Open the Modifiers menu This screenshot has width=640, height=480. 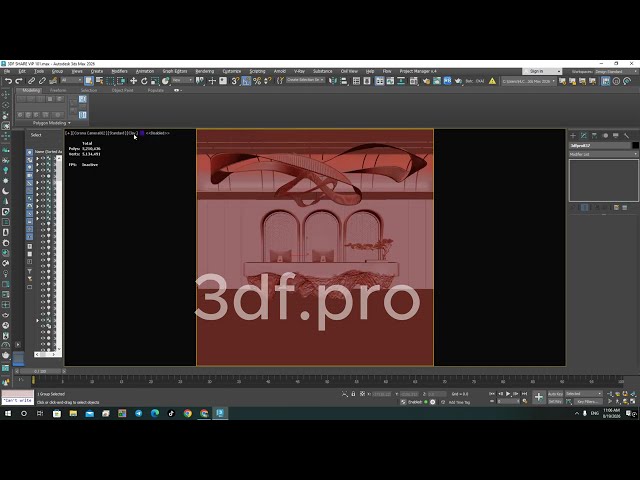point(119,71)
